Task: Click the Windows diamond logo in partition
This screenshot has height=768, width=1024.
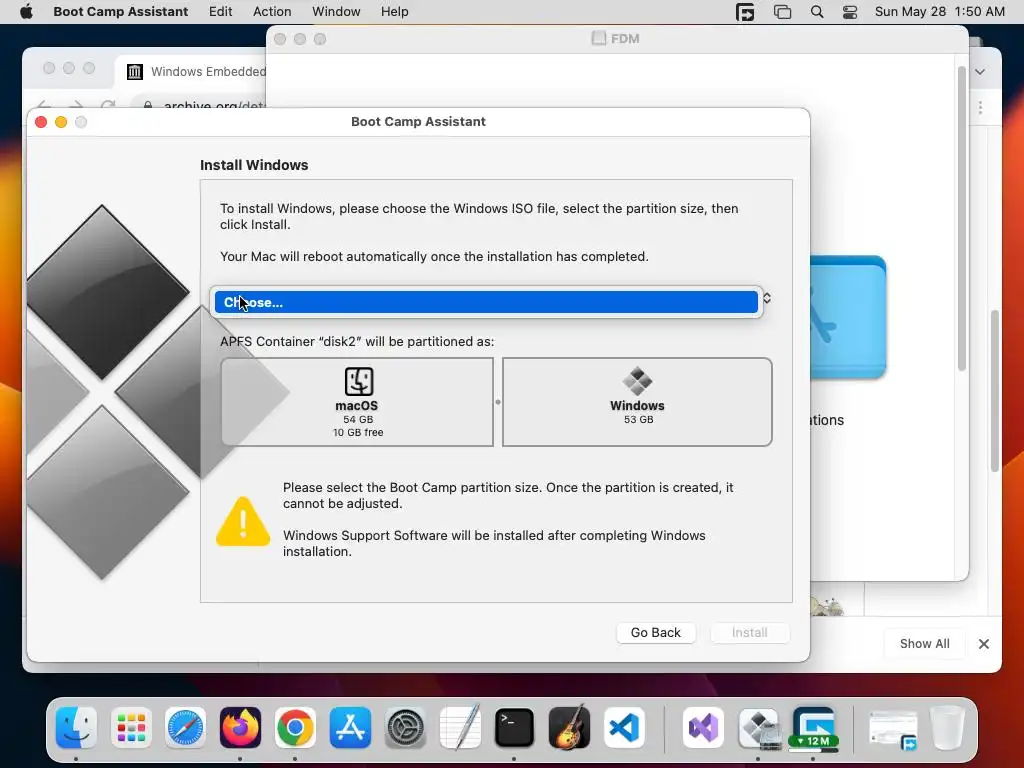Action: tap(637, 381)
